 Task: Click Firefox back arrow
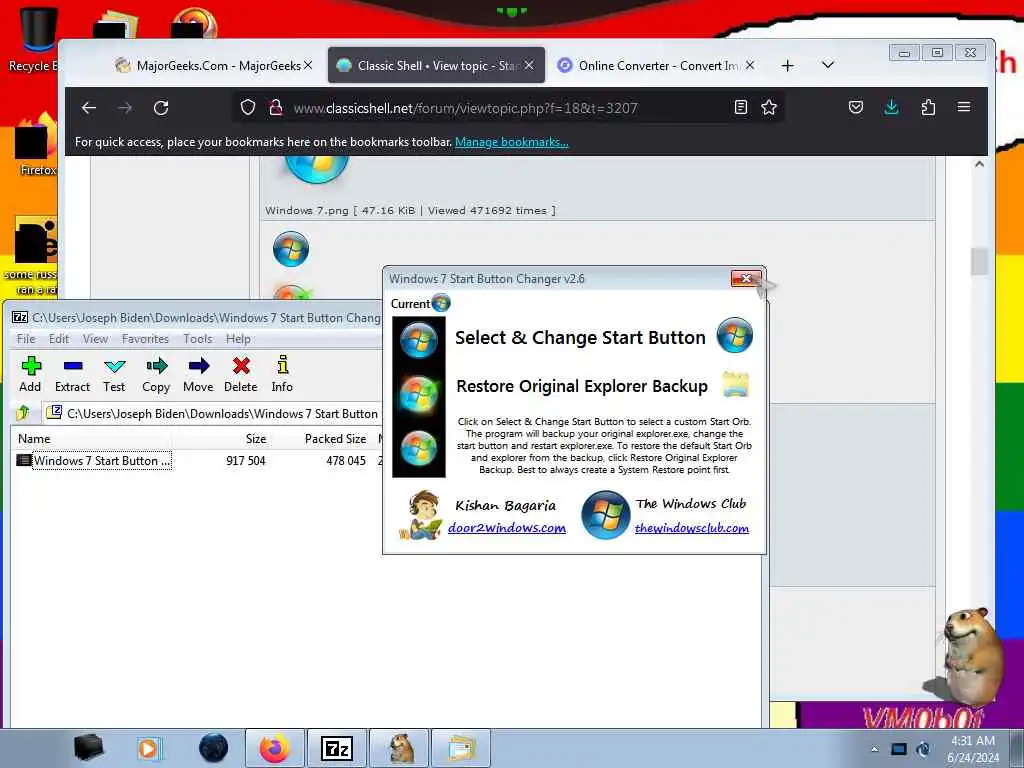point(89,108)
